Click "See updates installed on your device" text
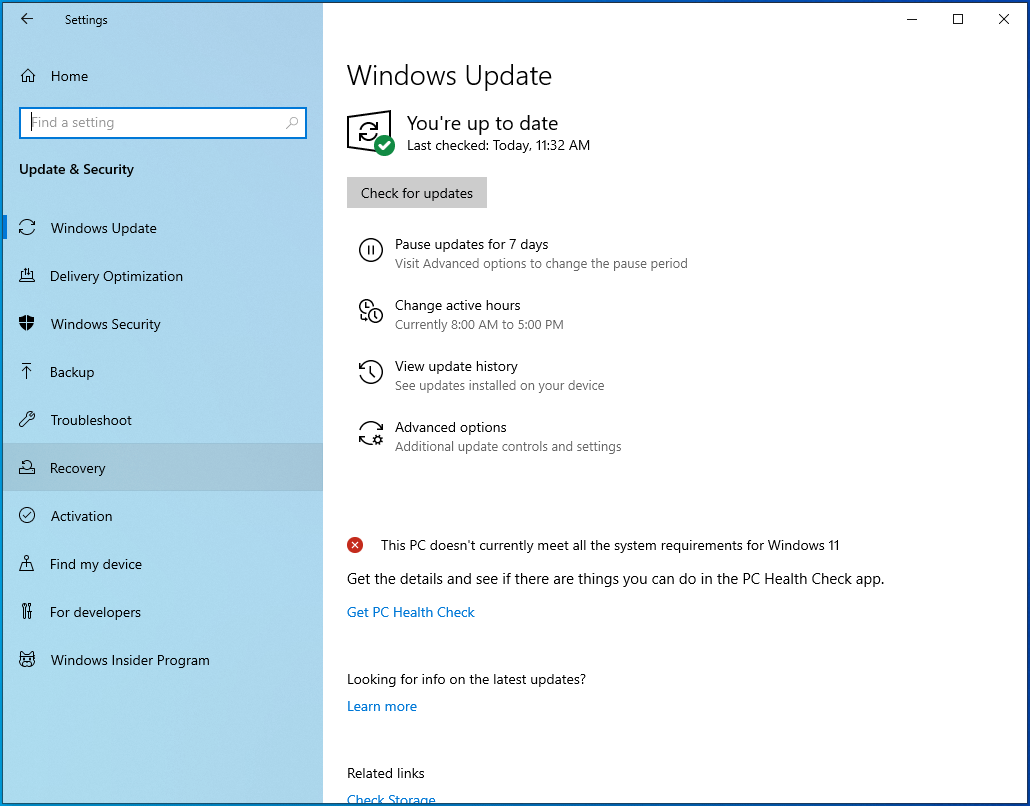1030x806 pixels. point(499,386)
